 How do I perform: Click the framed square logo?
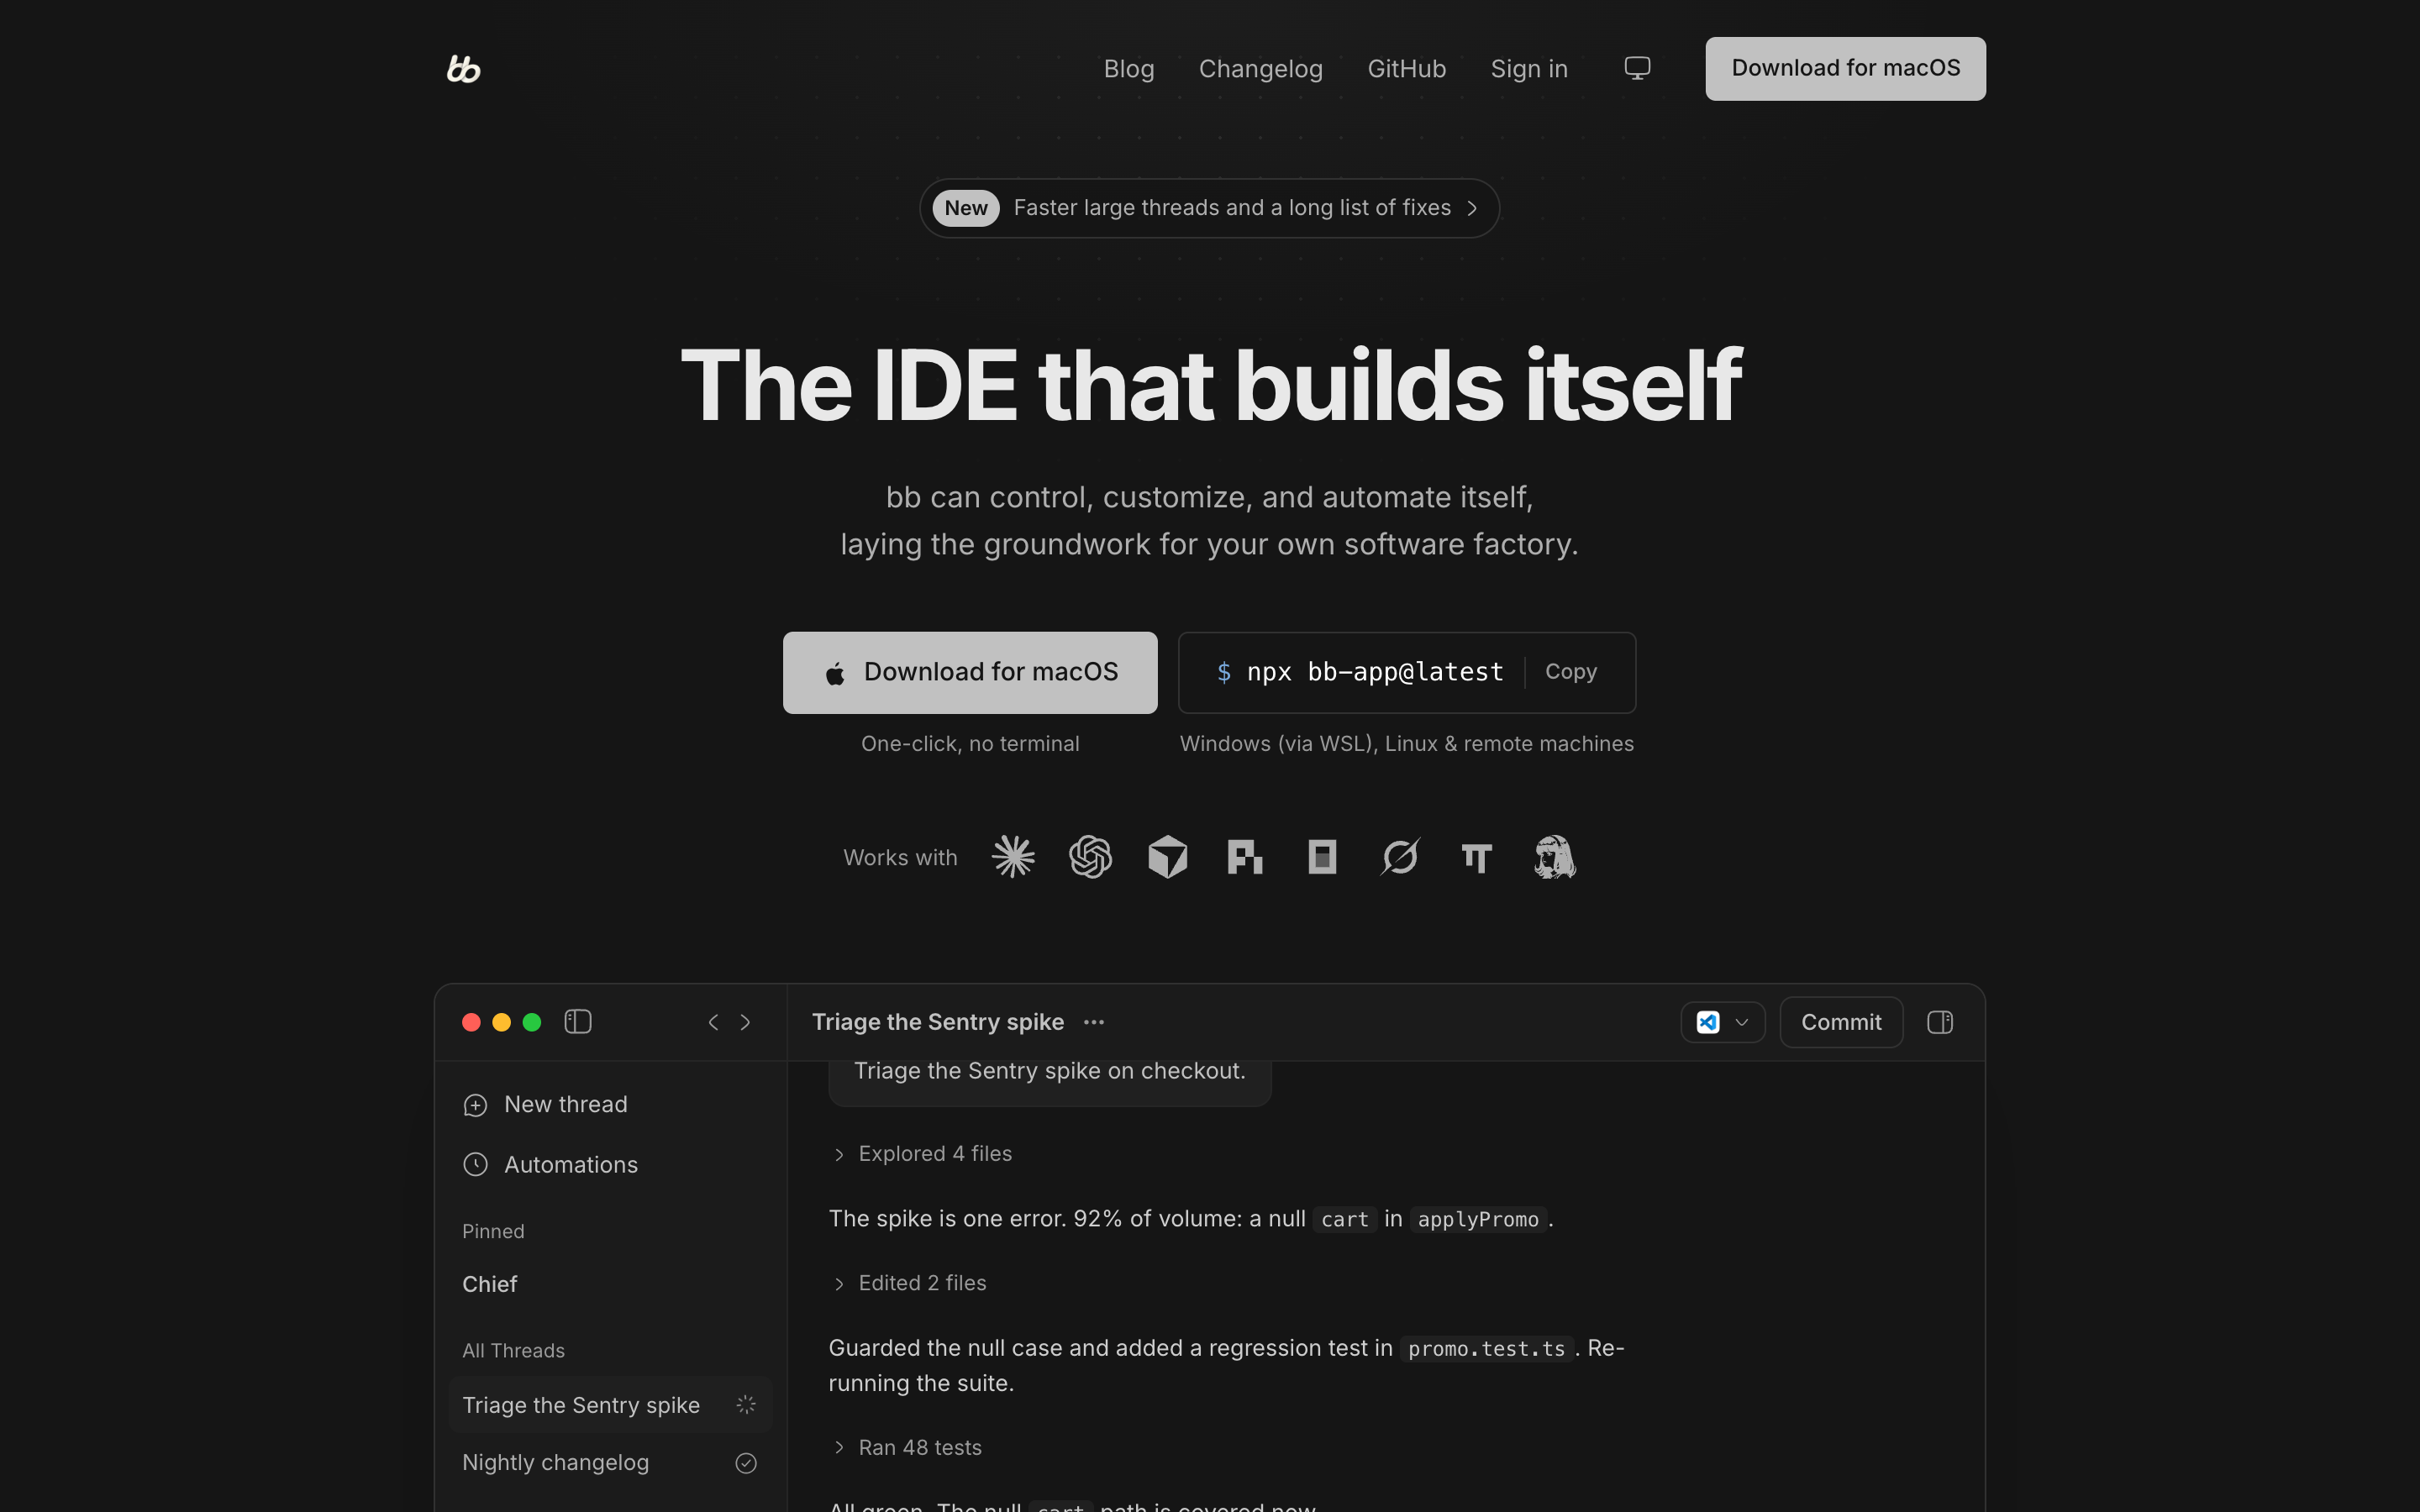point(1322,857)
